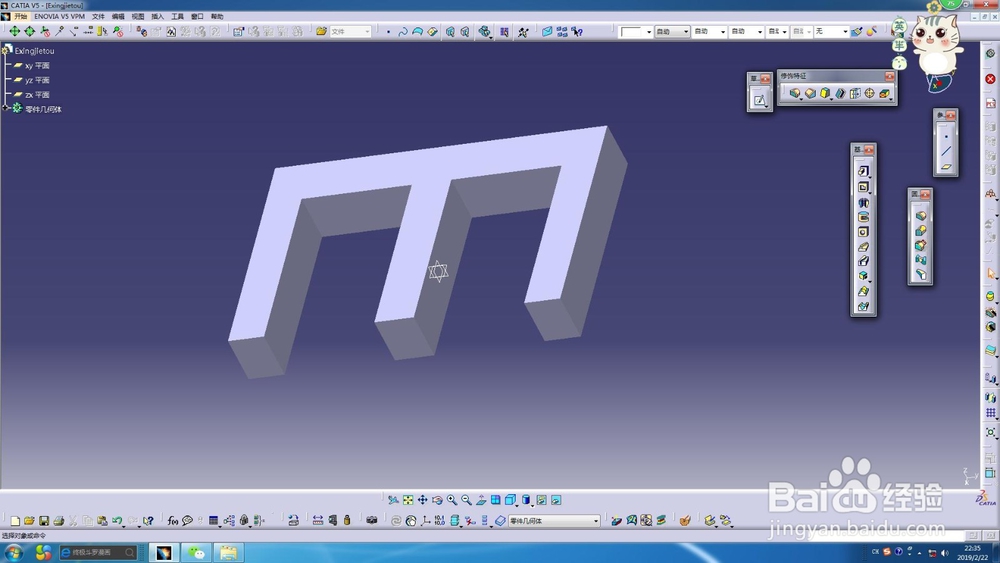This screenshot has height=563, width=1000.
Task: Select the Rib tool icon
Action: [863, 247]
